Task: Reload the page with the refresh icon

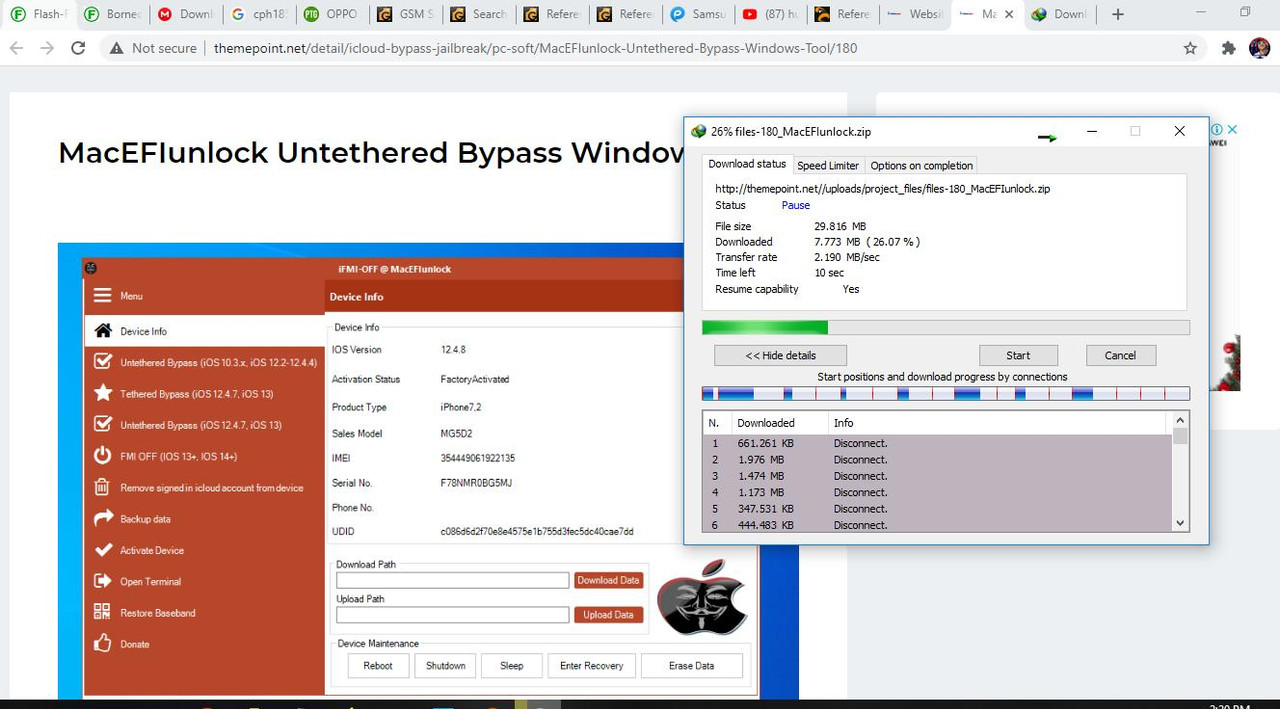Action: click(x=78, y=48)
